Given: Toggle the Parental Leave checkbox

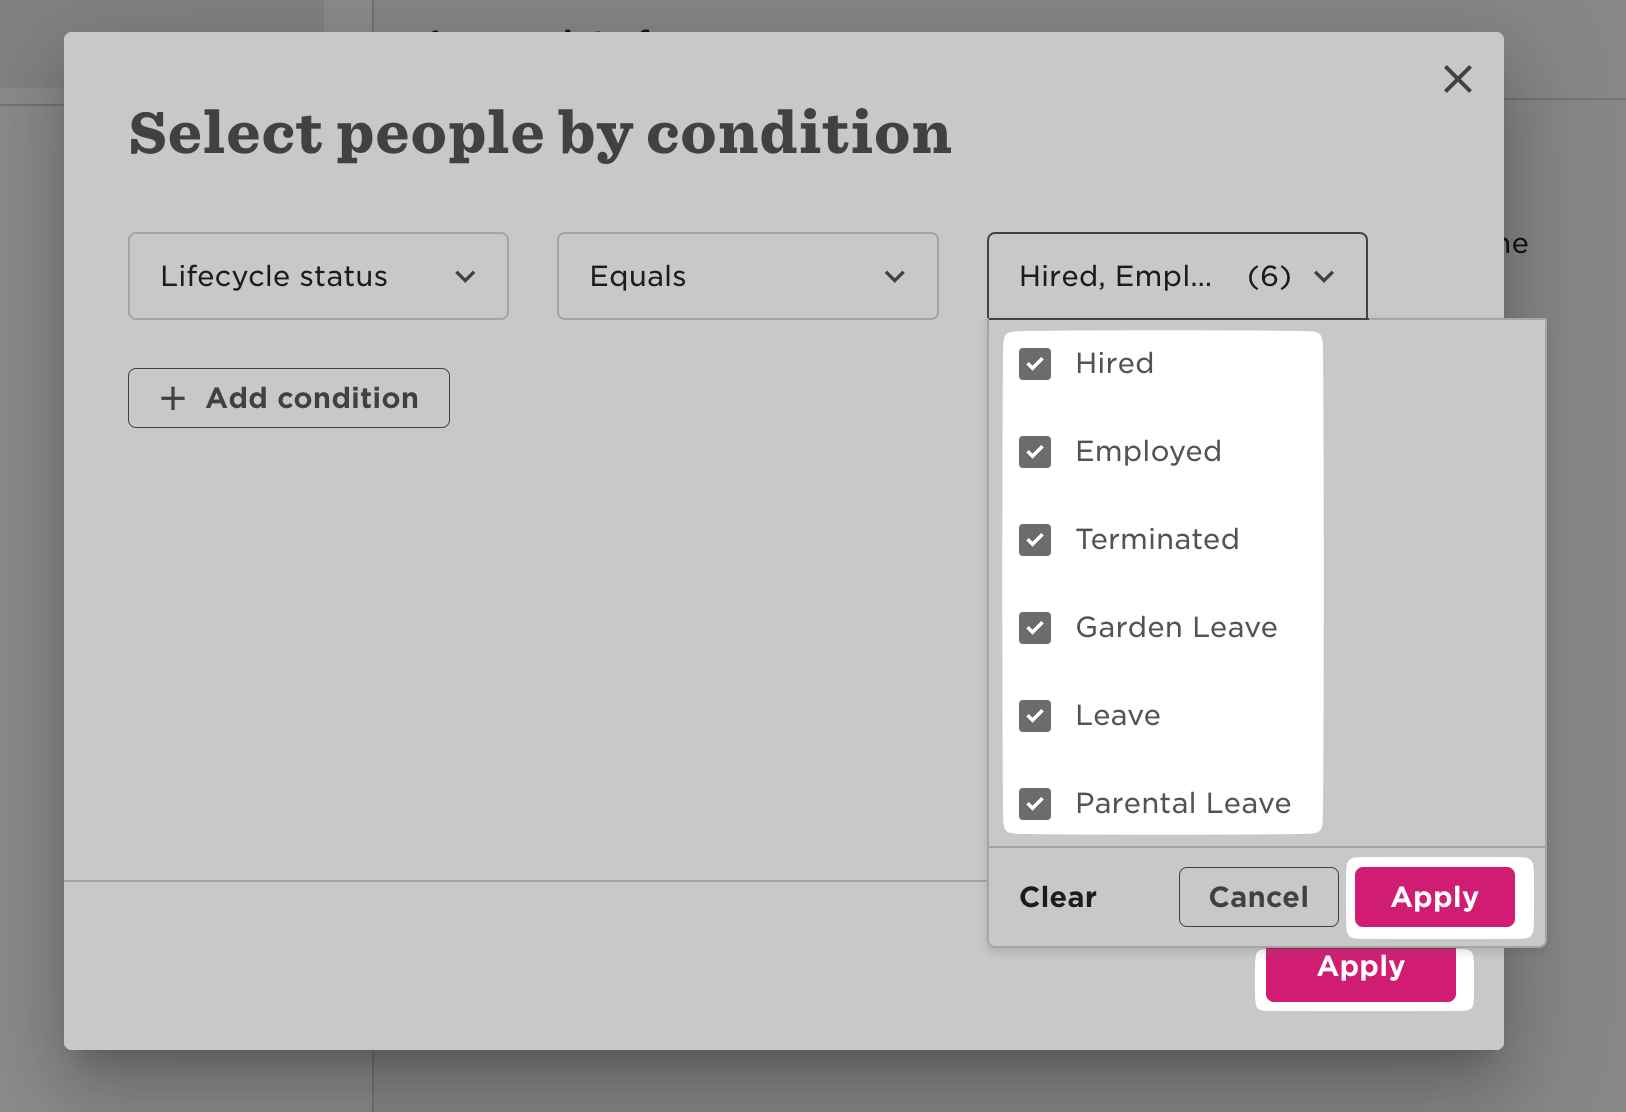Looking at the screenshot, I should click(1035, 804).
